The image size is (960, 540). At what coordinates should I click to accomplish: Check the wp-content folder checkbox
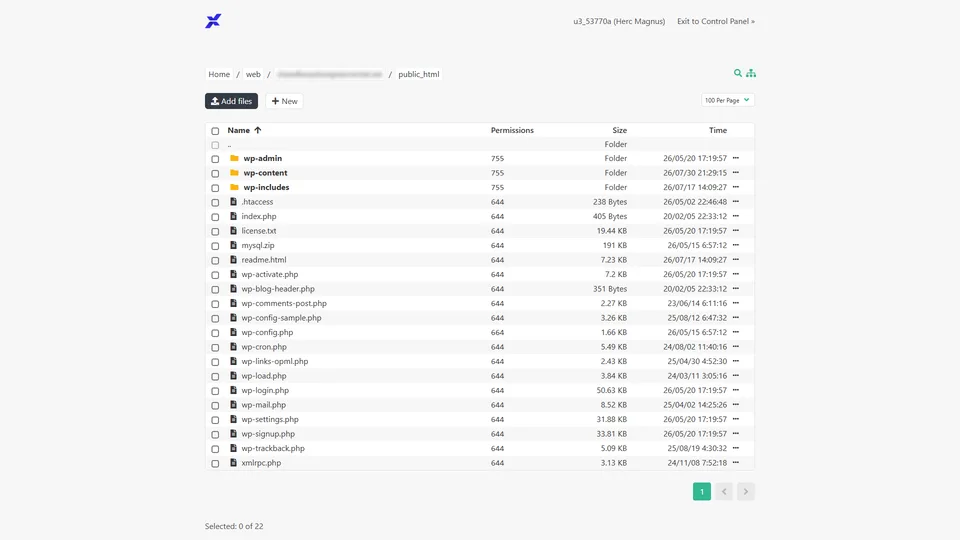[215, 173]
